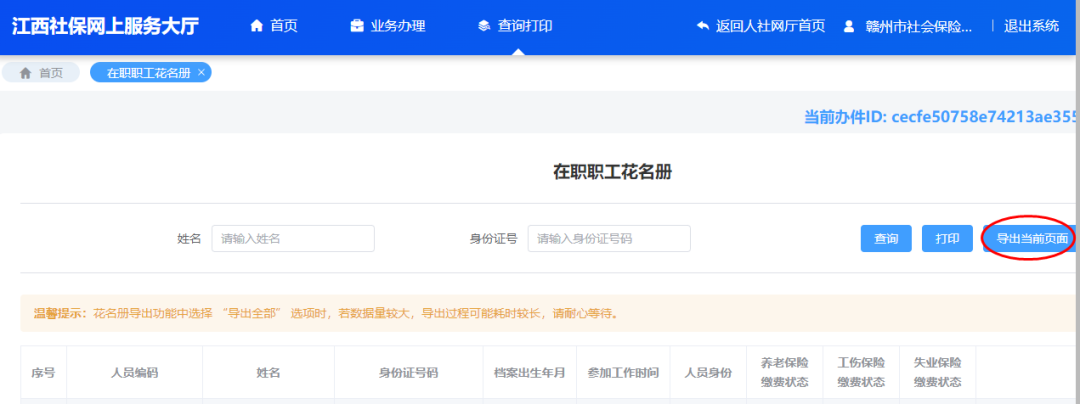Click the 温馨提示 notice text

[x=326, y=314]
